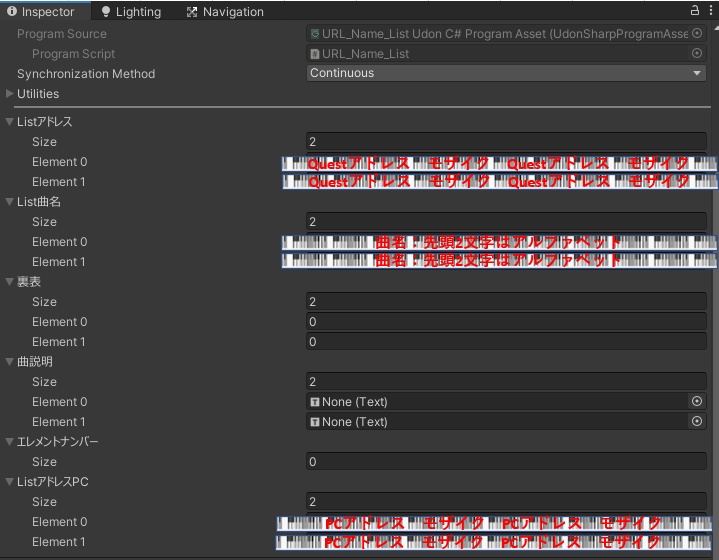
Task: Open the Synchronization Method Continuous dropdown
Action: [506, 73]
